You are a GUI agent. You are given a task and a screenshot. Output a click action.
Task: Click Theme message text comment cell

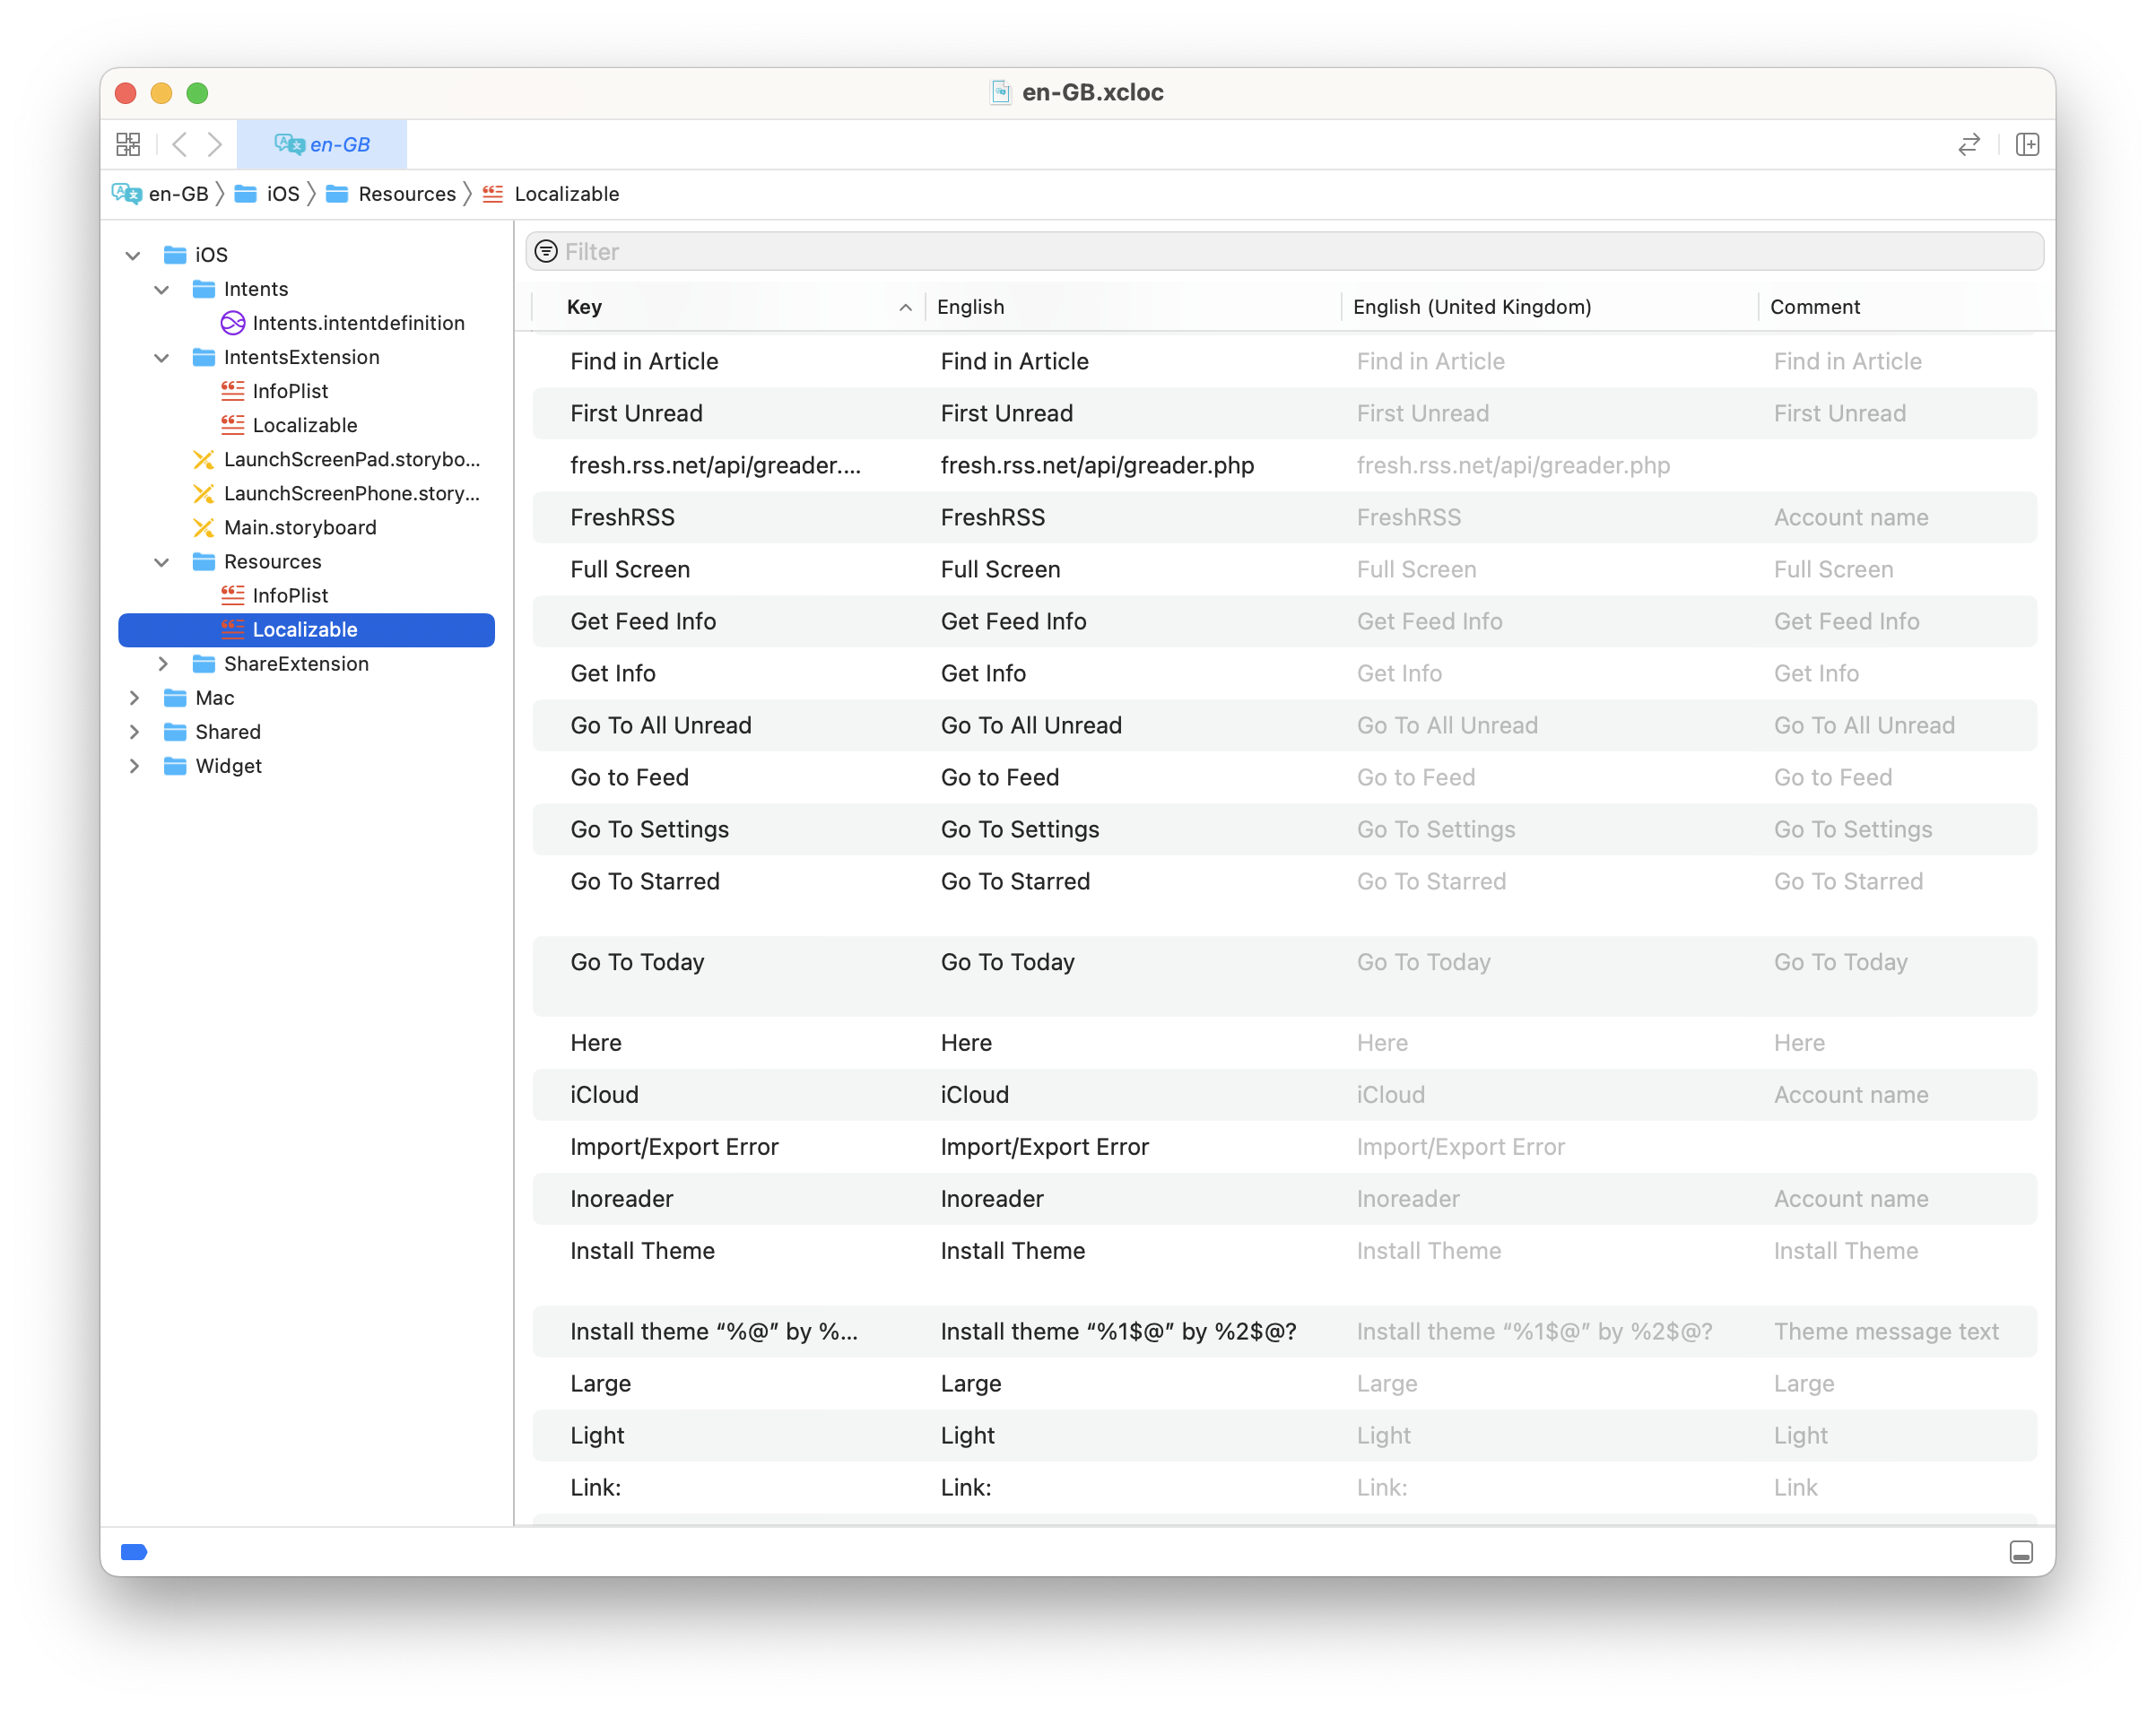point(1886,1331)
